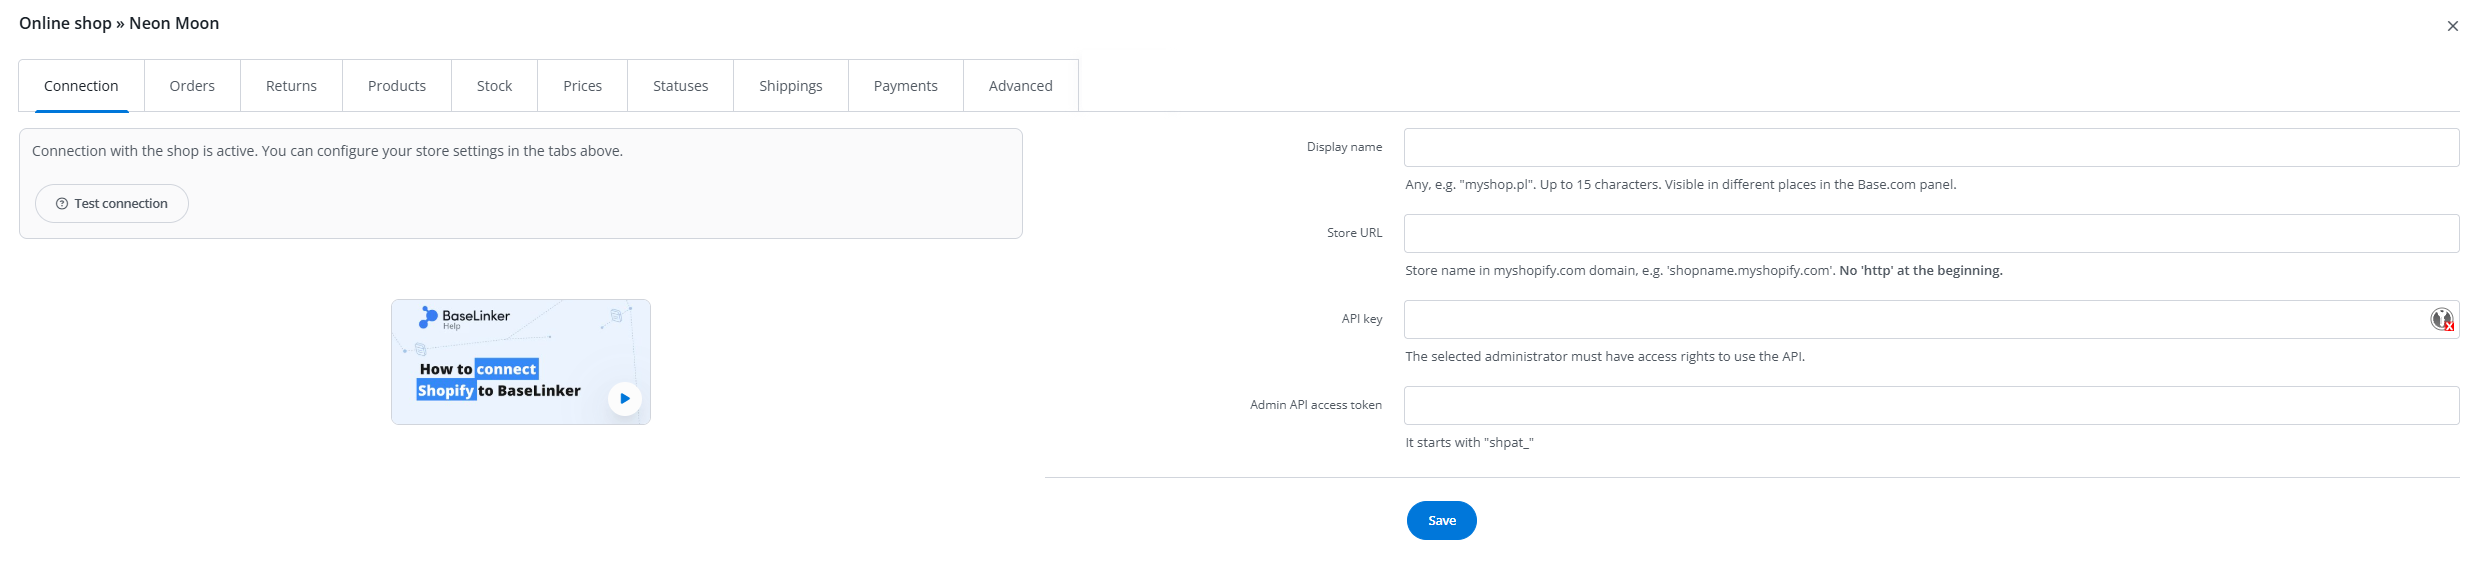Switch to the Shippings tab

pyautogui.click(x=790, y=86)
